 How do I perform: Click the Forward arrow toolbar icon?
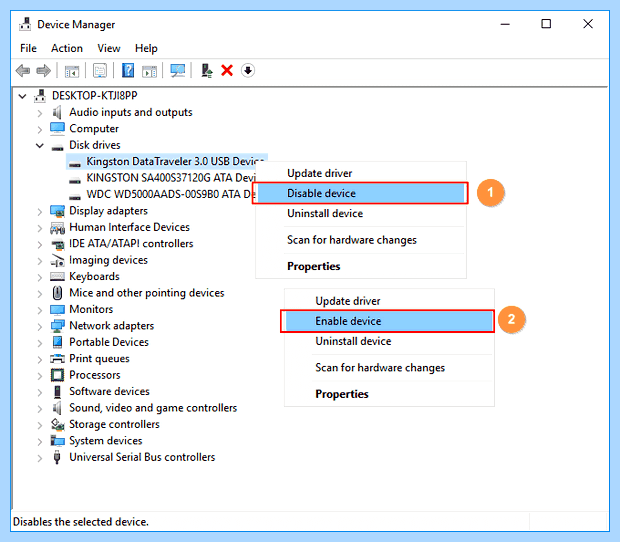(x=43, y=71)
